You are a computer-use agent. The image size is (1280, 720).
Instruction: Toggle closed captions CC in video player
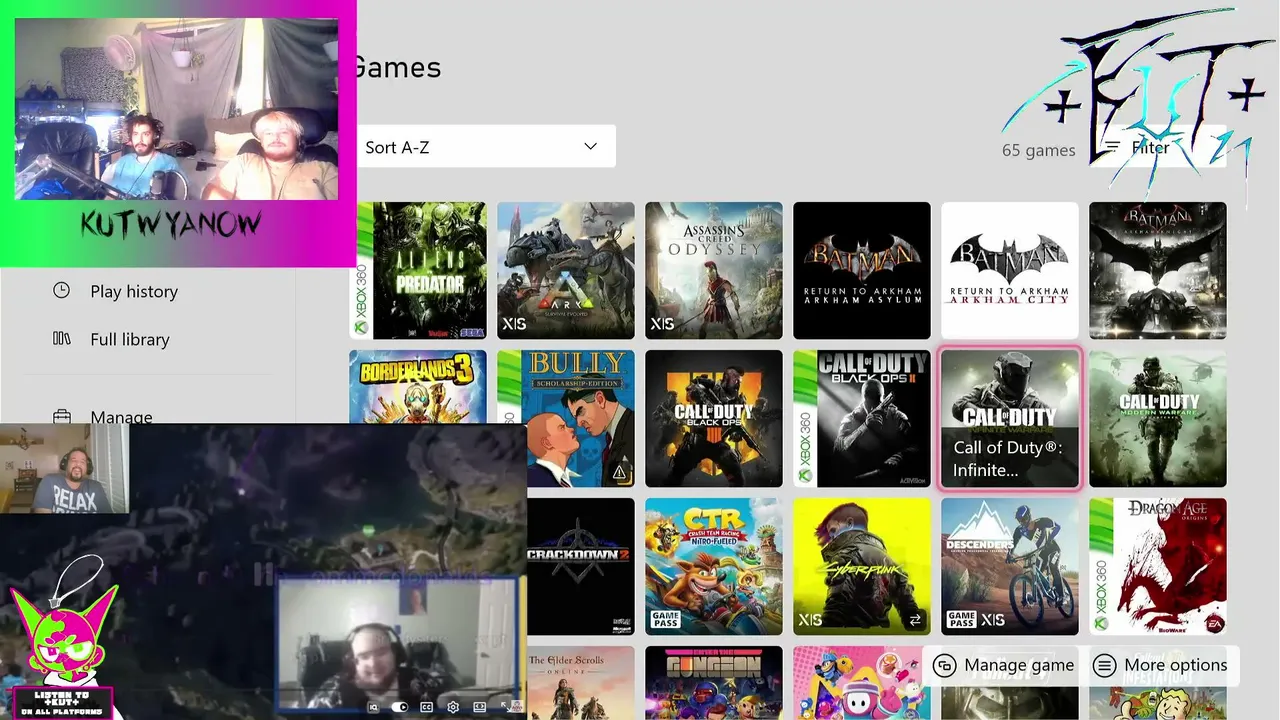[x=427, y=707]
